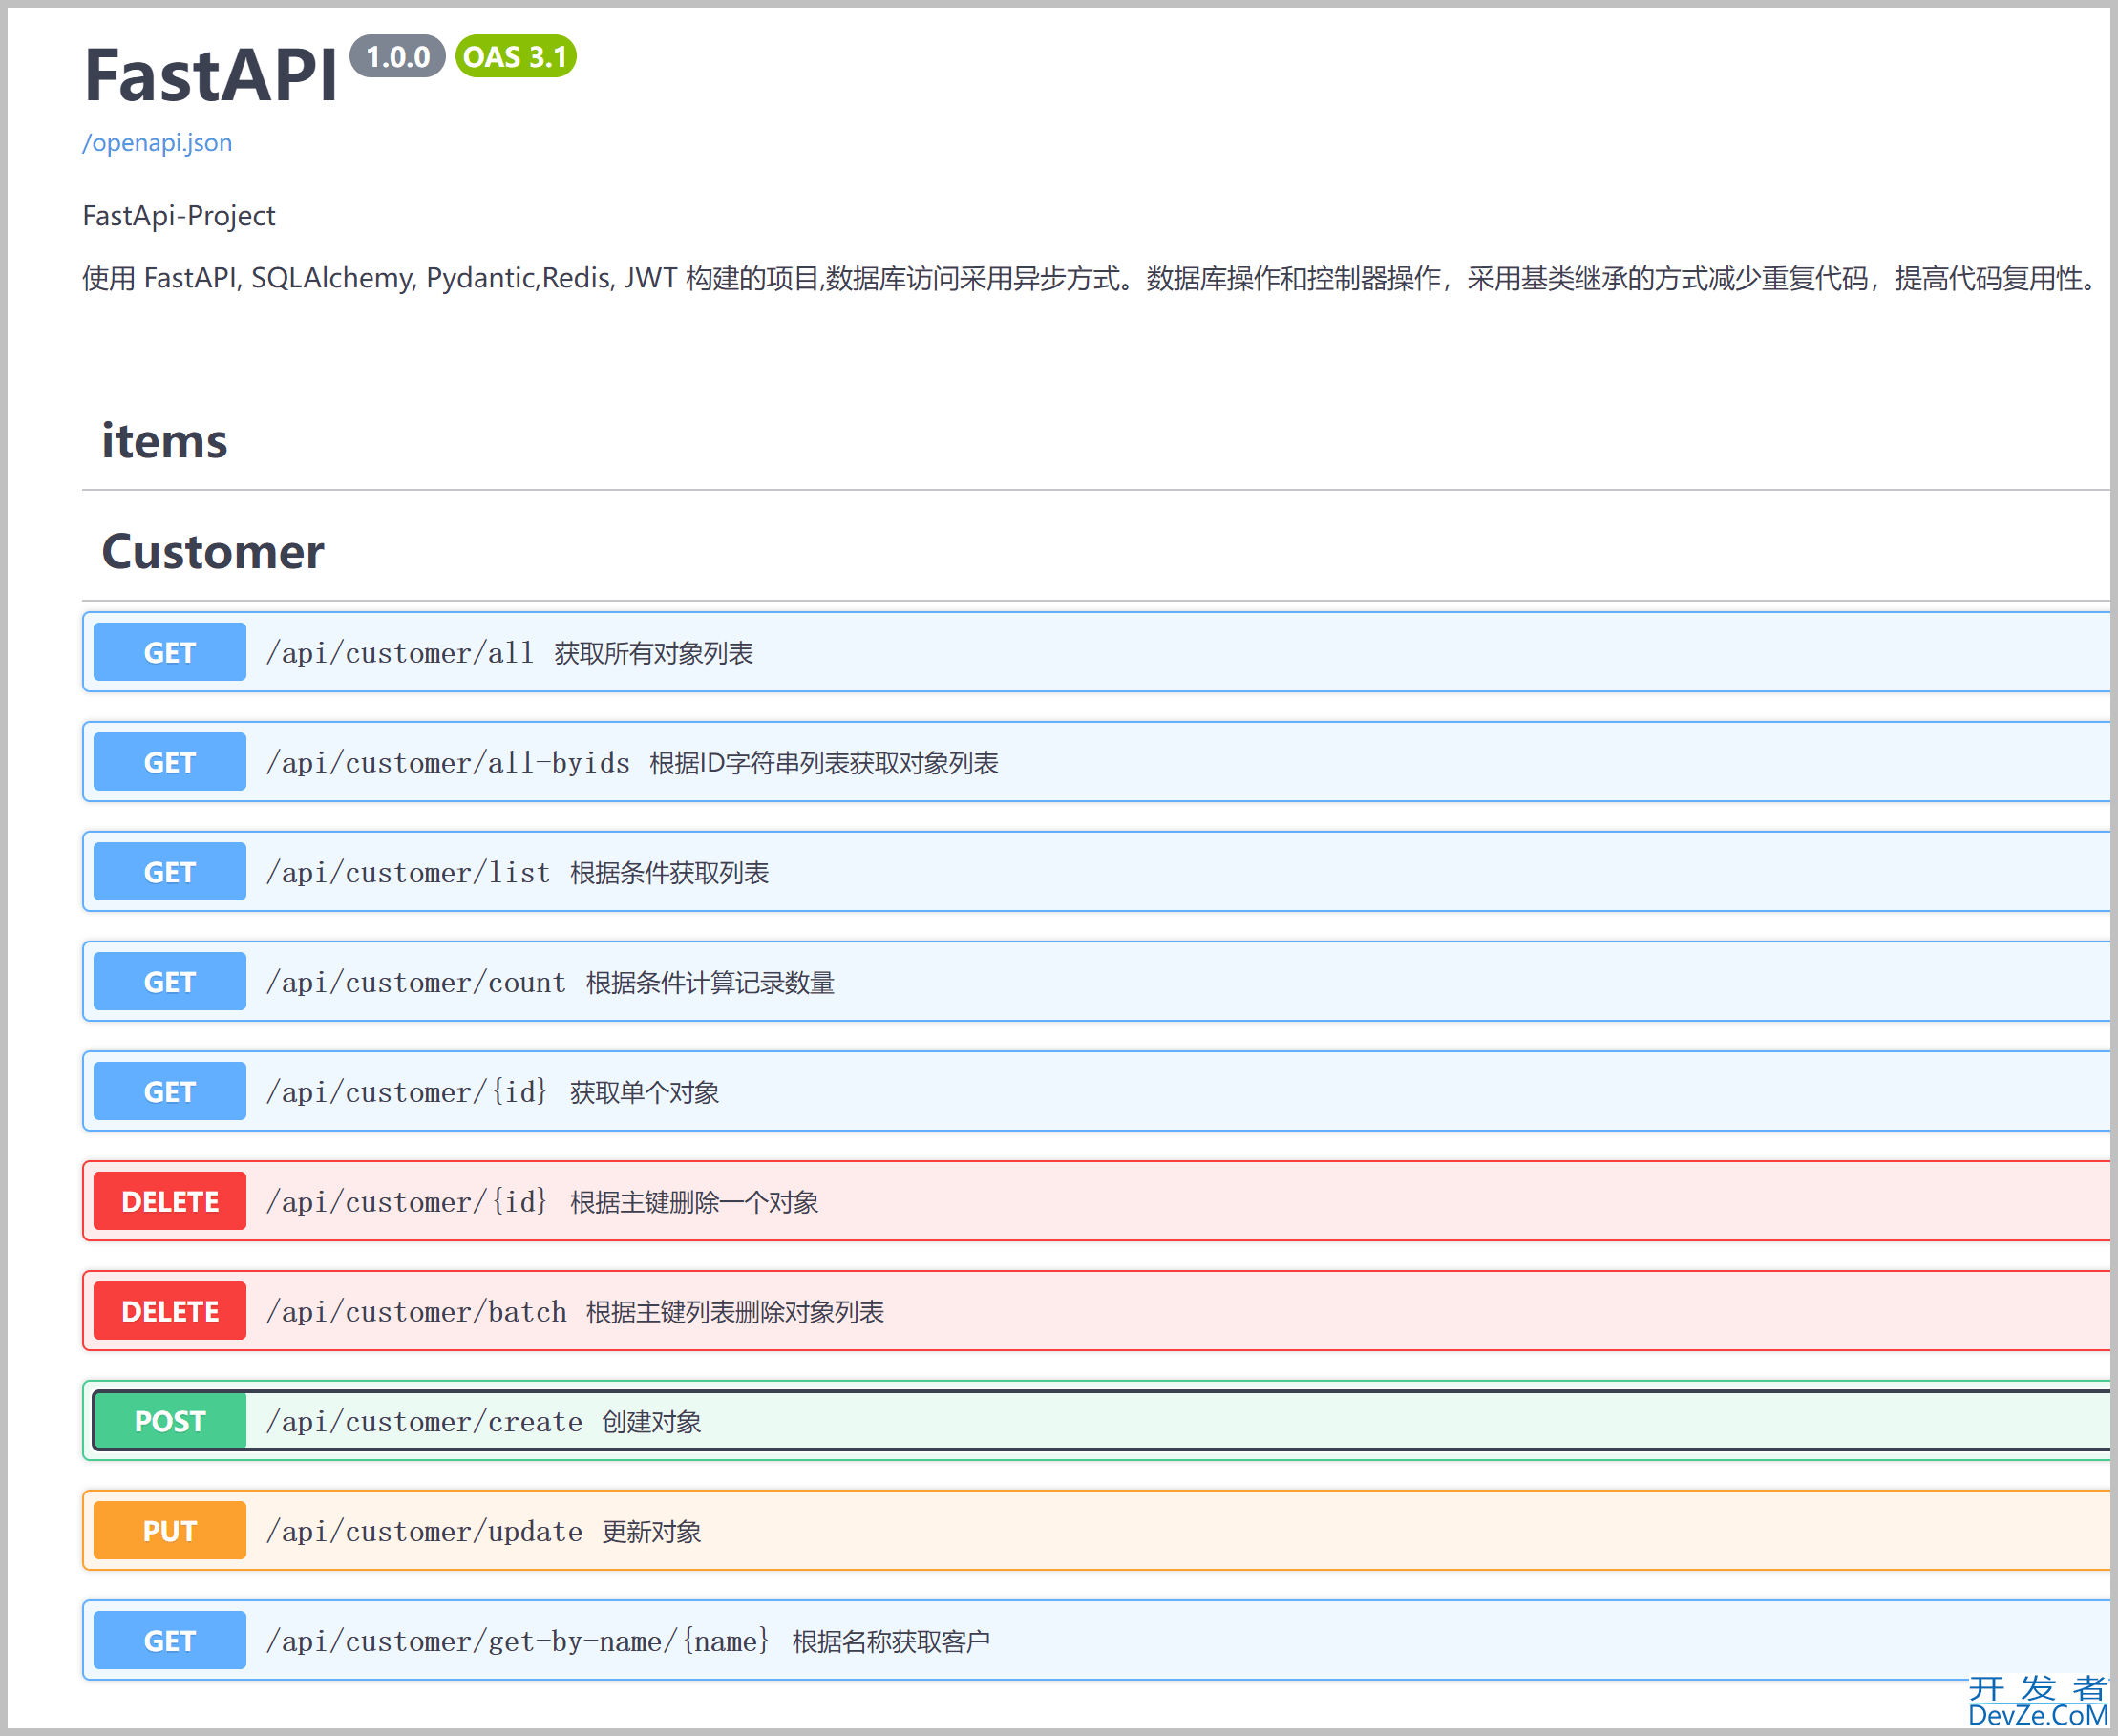Click the FastAPI title heading
Screen dimensions: 2118x1736
211,75
